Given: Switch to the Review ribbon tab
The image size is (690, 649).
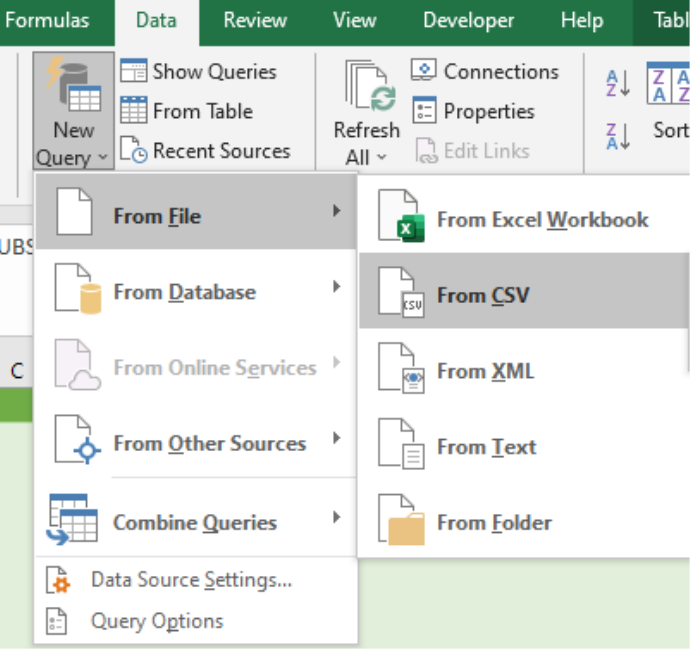Looking at the screenshot, I should 255,20.
